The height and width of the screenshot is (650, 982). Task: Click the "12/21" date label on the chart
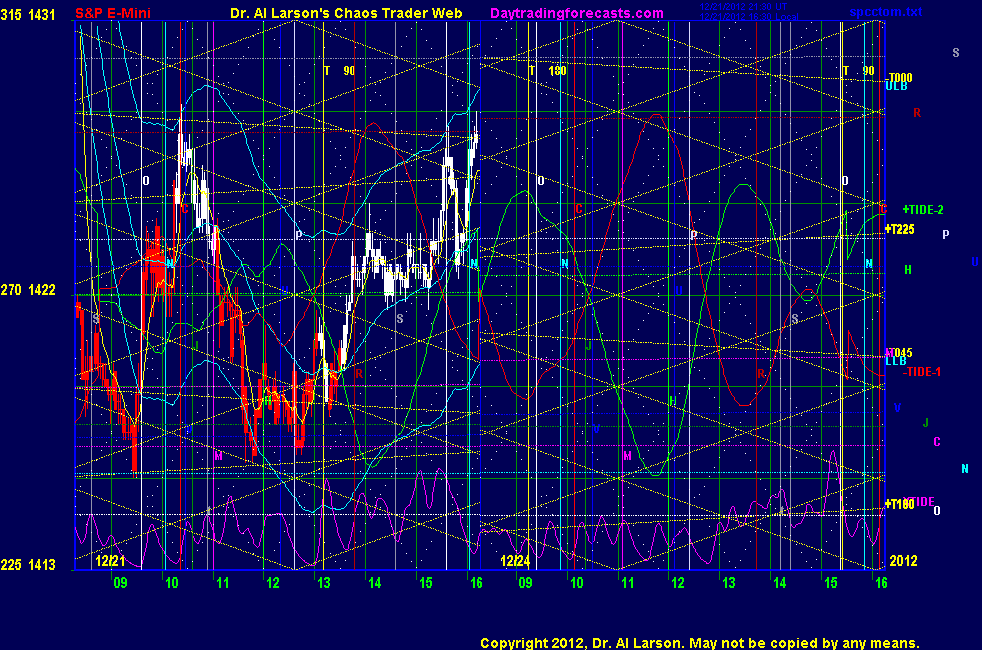click(110, 561)
